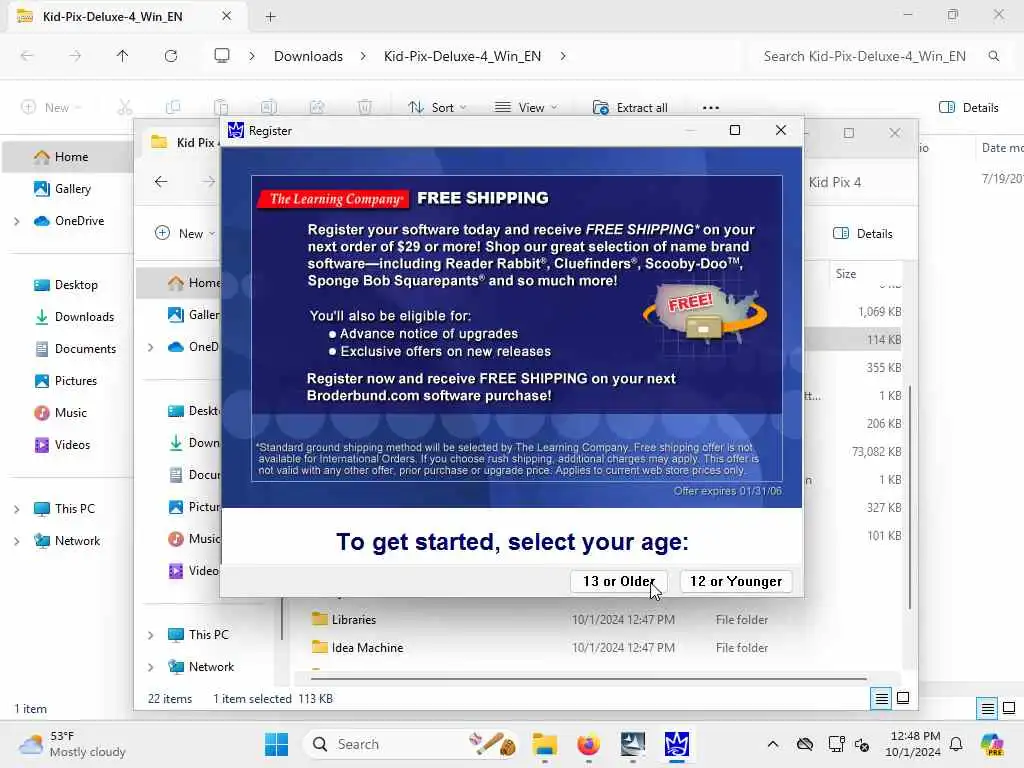
Task: Switch Kid Pix 4 window to details view
Action: point(881,699)
